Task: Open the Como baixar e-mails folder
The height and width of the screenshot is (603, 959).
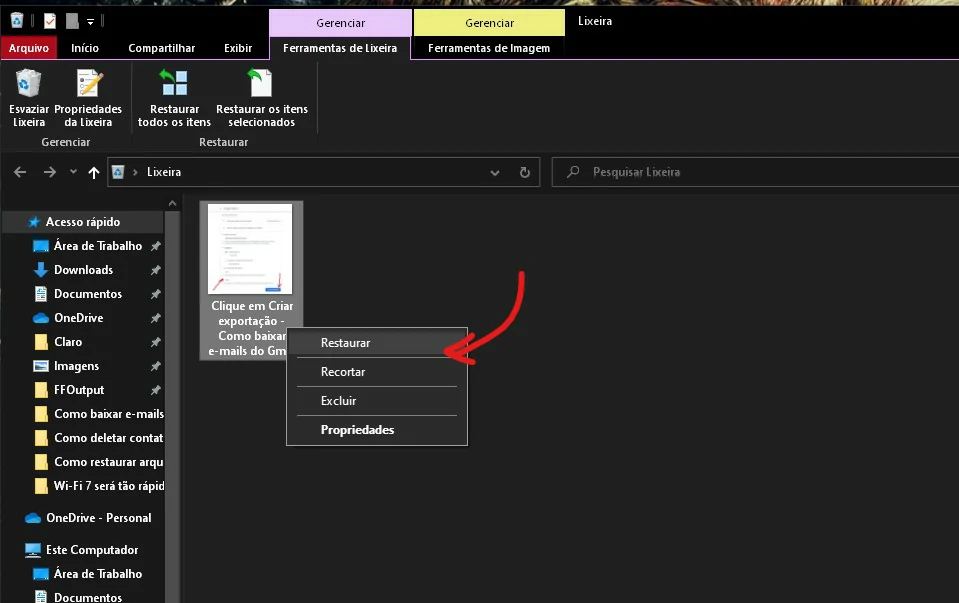Action: (109, 414)
